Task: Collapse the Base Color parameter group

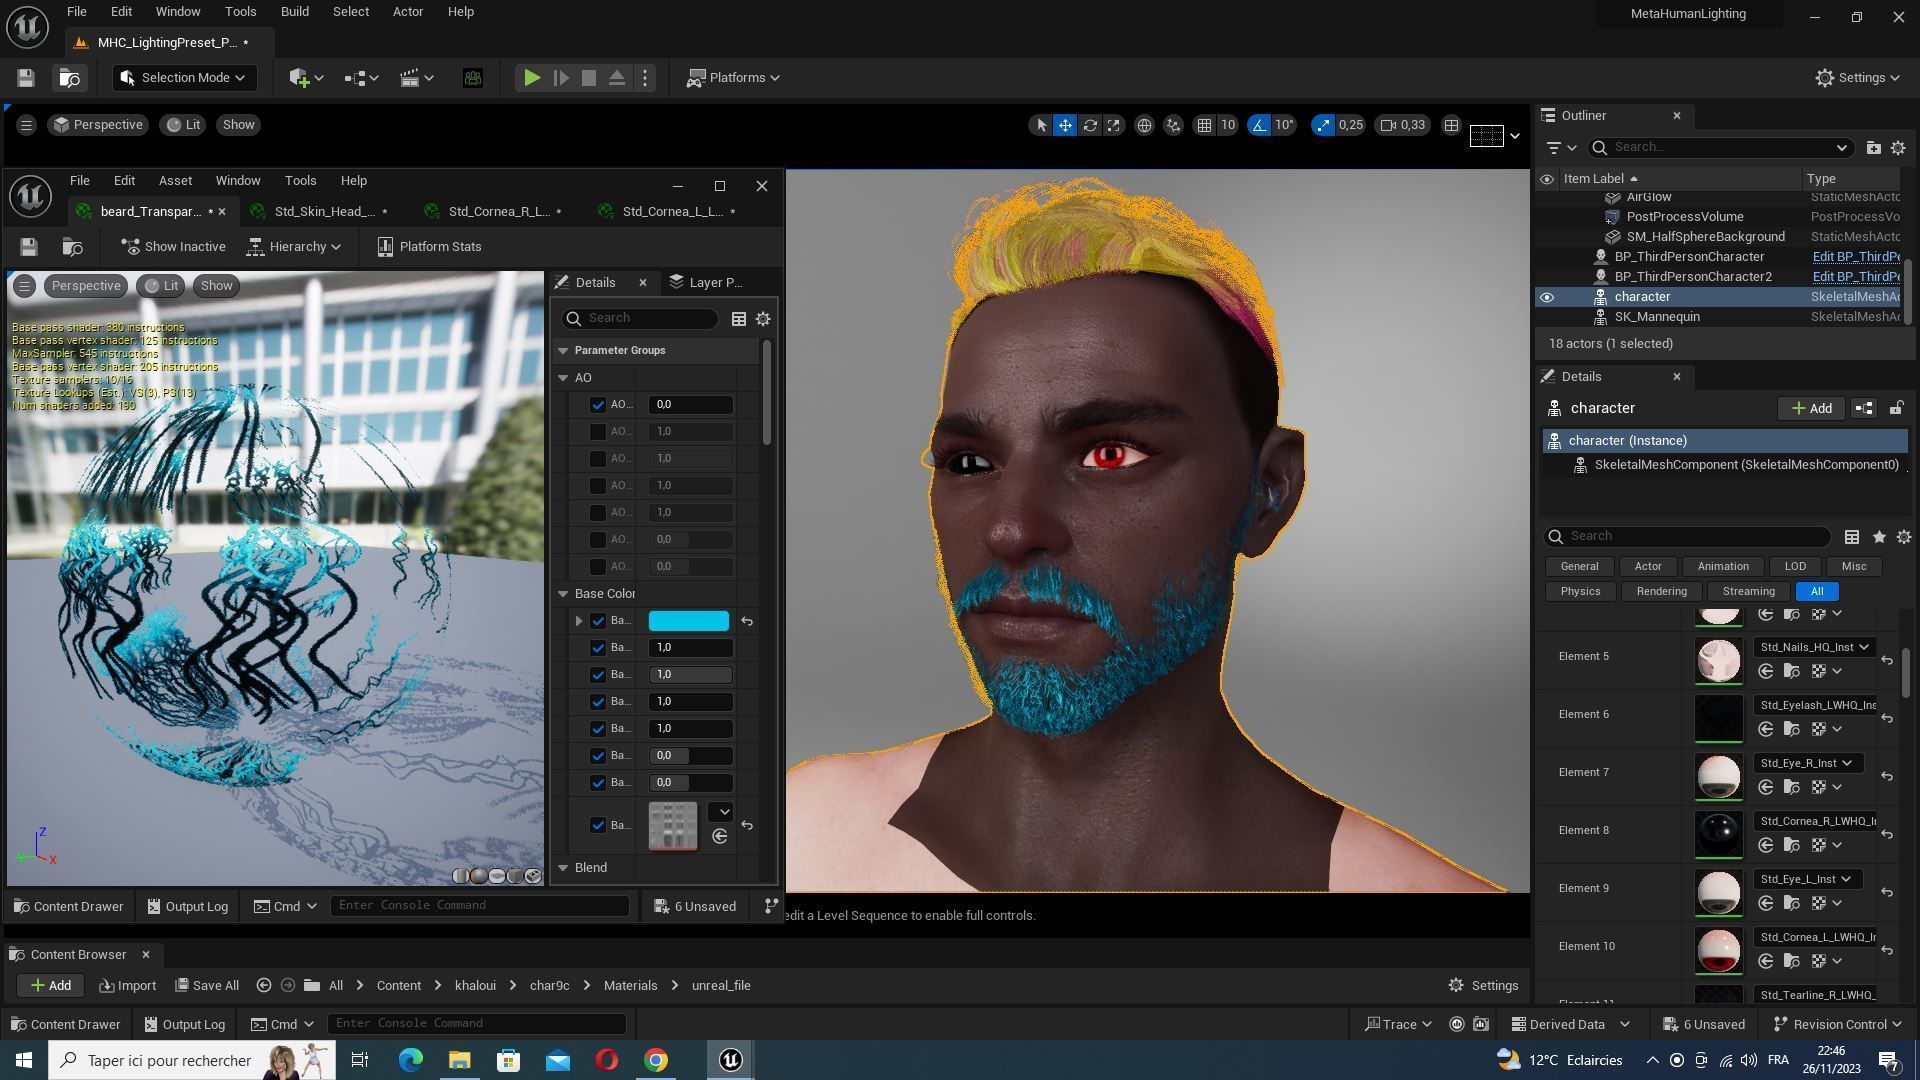Action: 563,594
